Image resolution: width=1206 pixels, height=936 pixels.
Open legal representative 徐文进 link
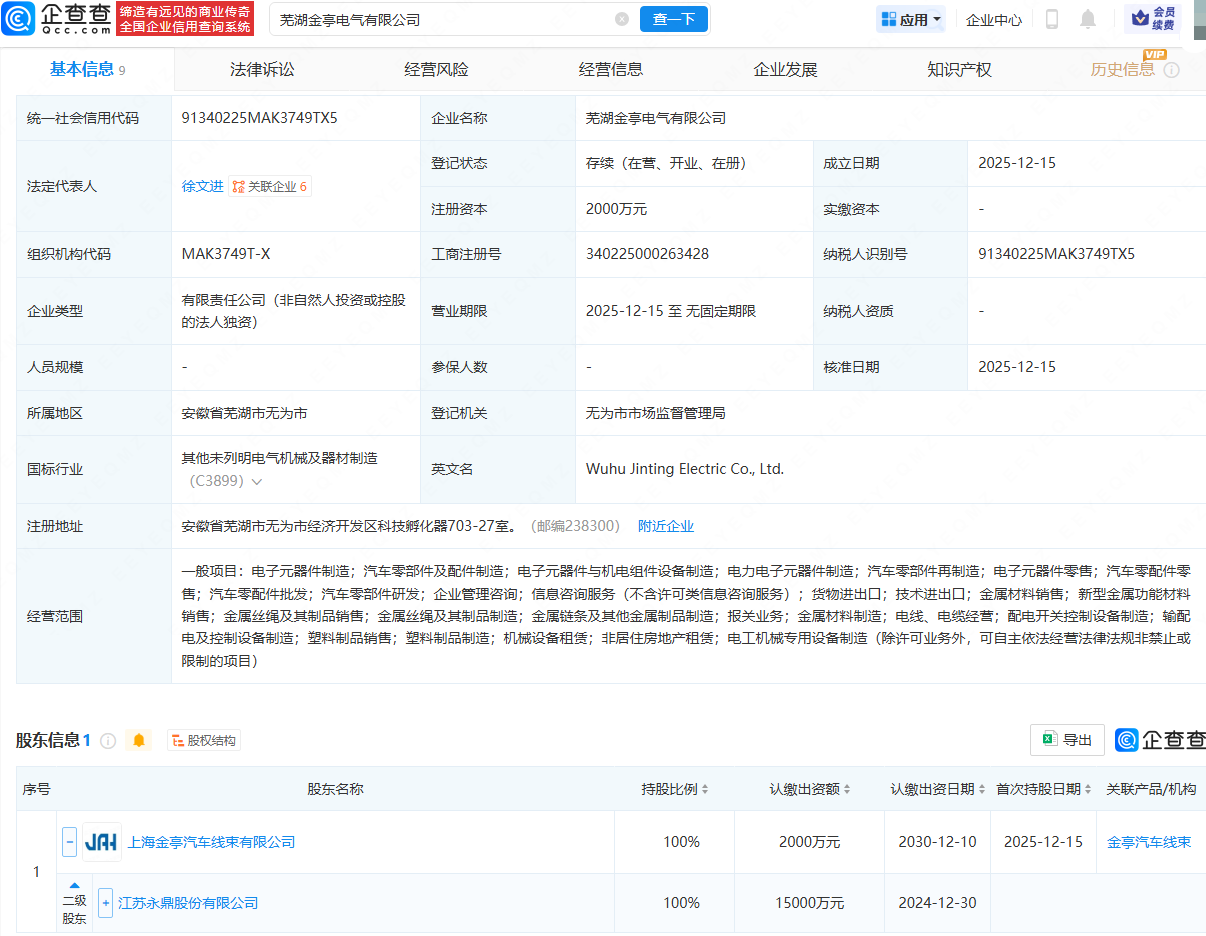pos(202,186)
